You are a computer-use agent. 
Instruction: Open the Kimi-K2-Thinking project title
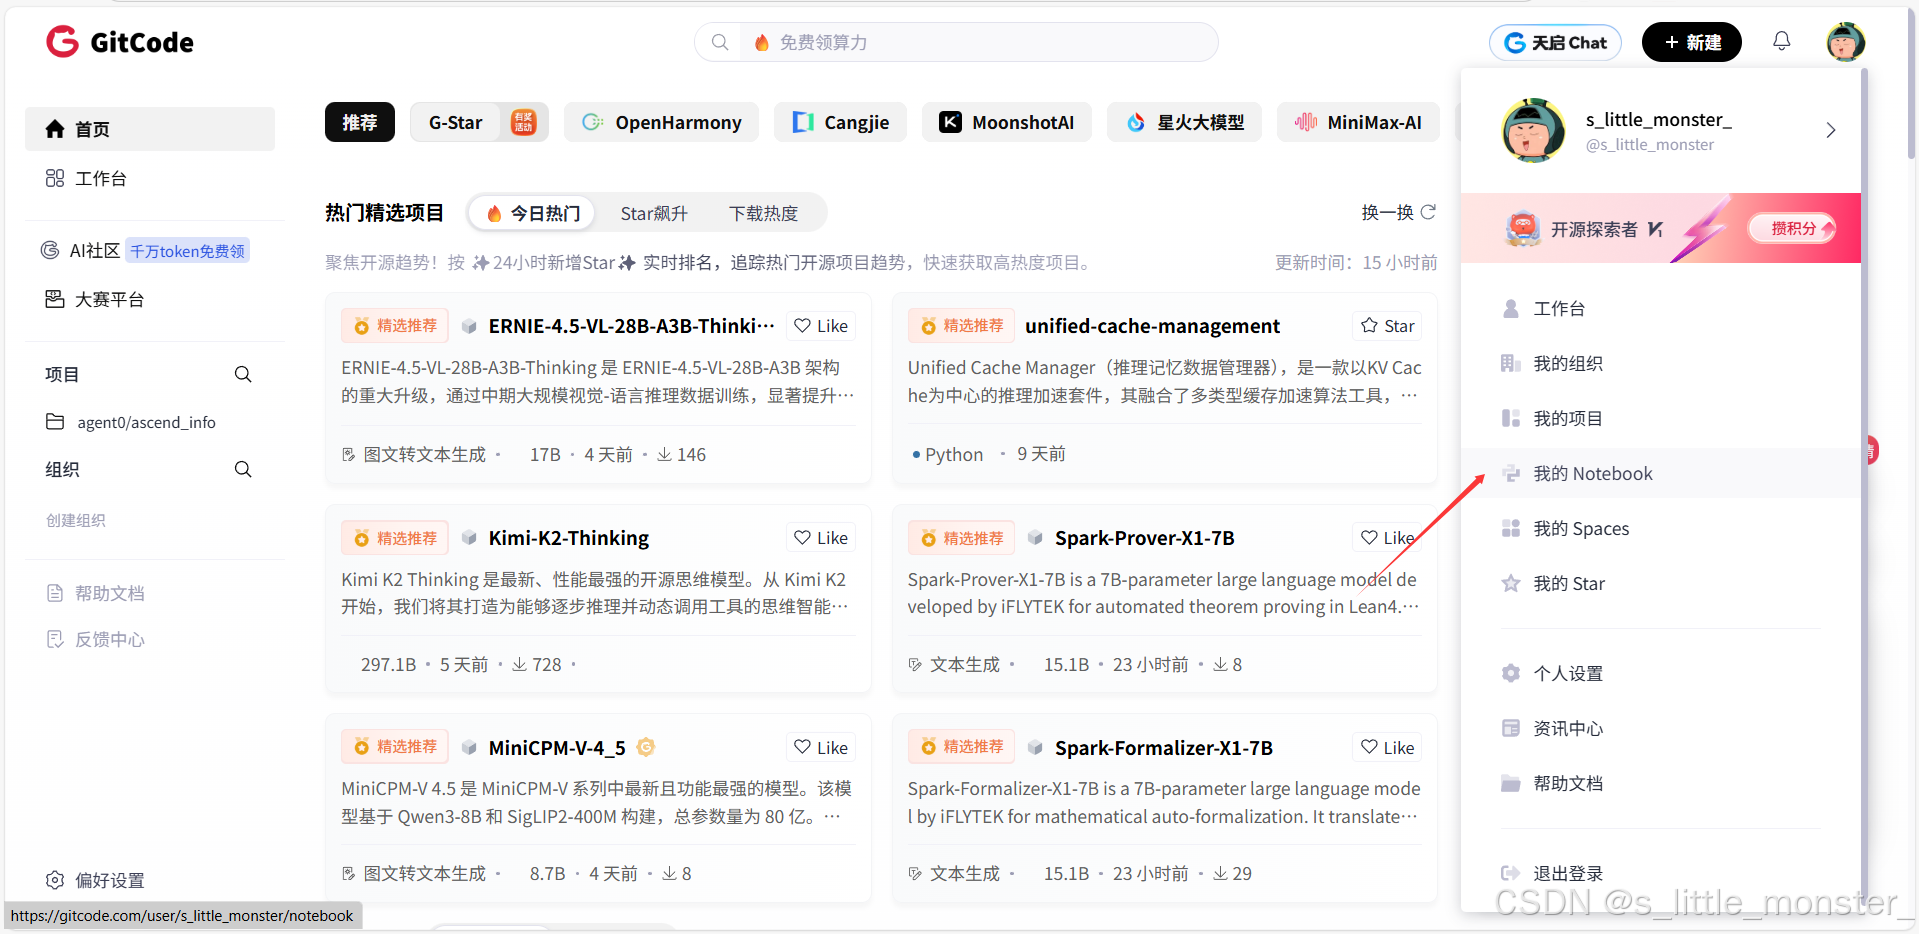pyautogui.click(x=568, y=538)
